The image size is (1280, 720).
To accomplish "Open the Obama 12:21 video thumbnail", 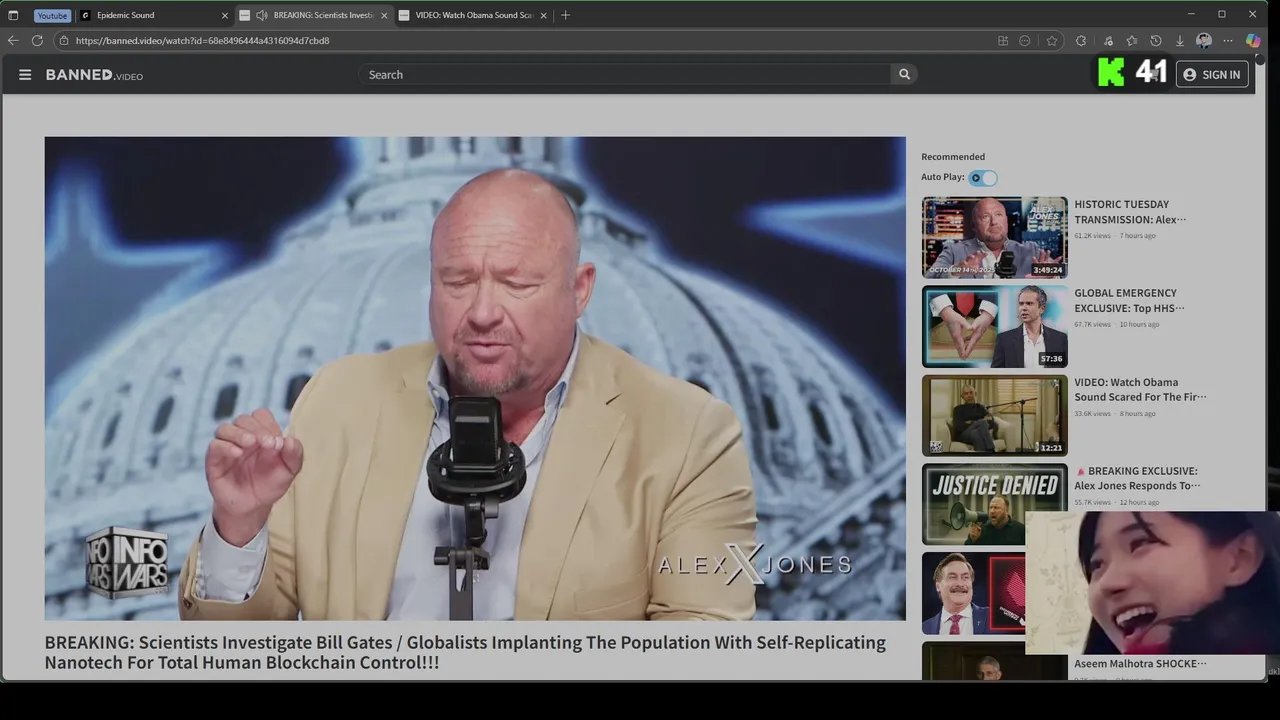I will pos(994,415).
